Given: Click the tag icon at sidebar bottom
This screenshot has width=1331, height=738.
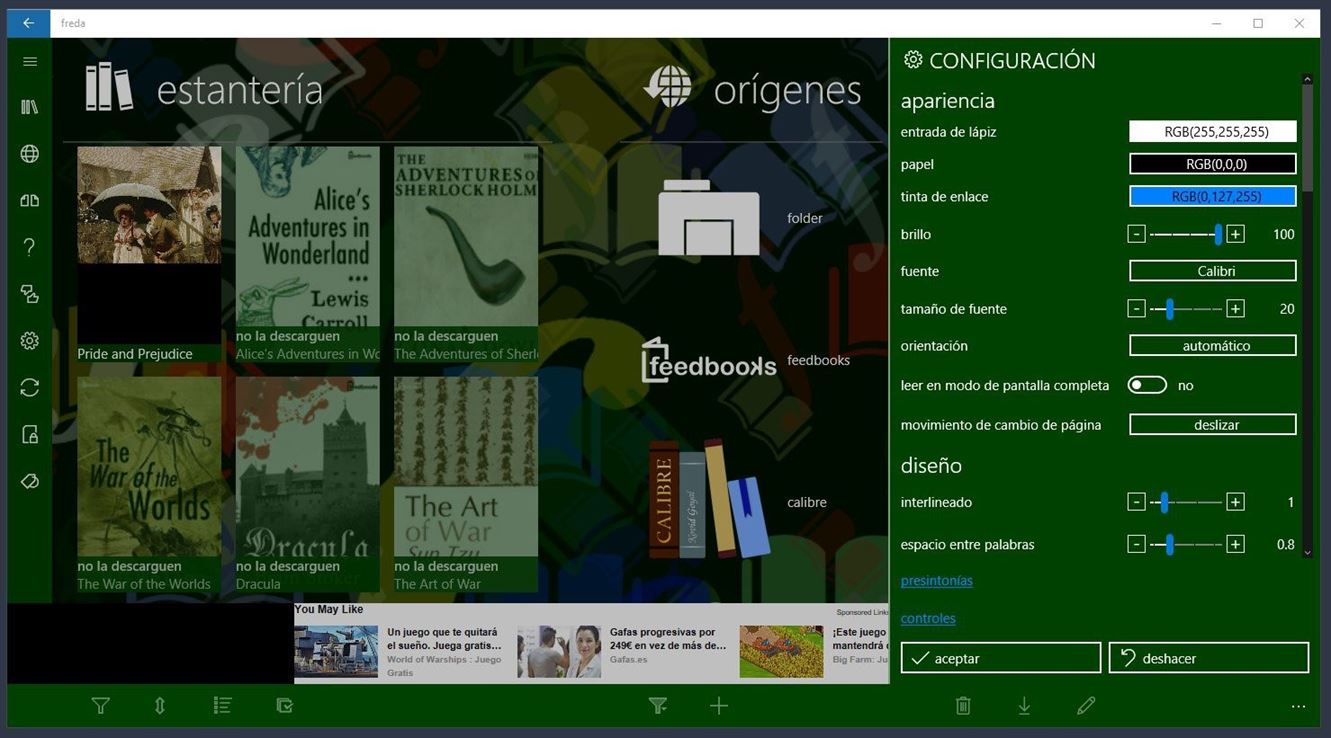Looking at the screenshot, I should pos(30,482).
